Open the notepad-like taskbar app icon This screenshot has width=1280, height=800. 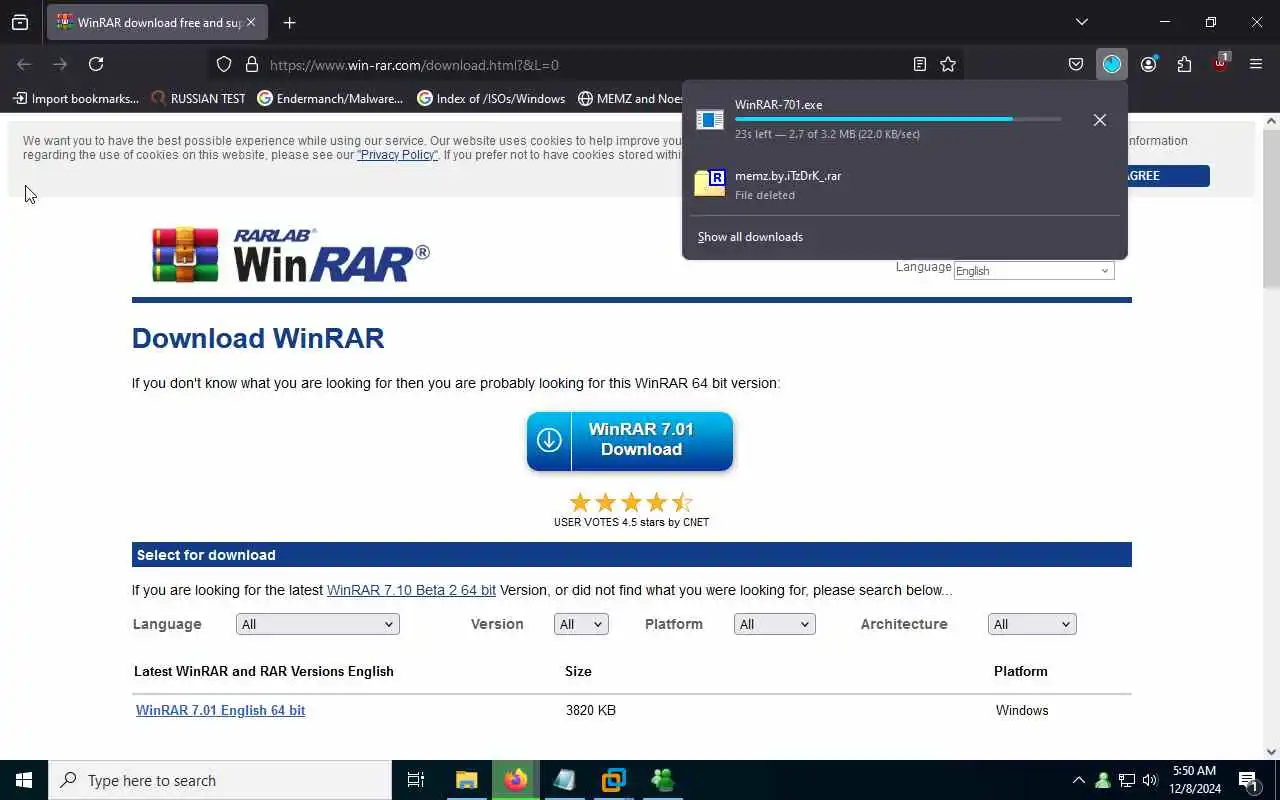click(x=565, y=780)
